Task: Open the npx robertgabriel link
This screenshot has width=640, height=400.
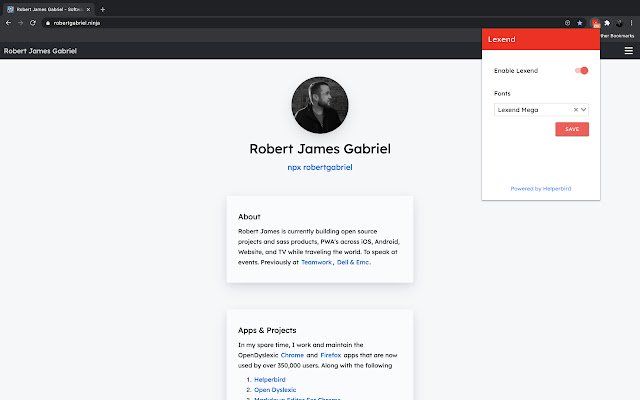Action: 320,167
